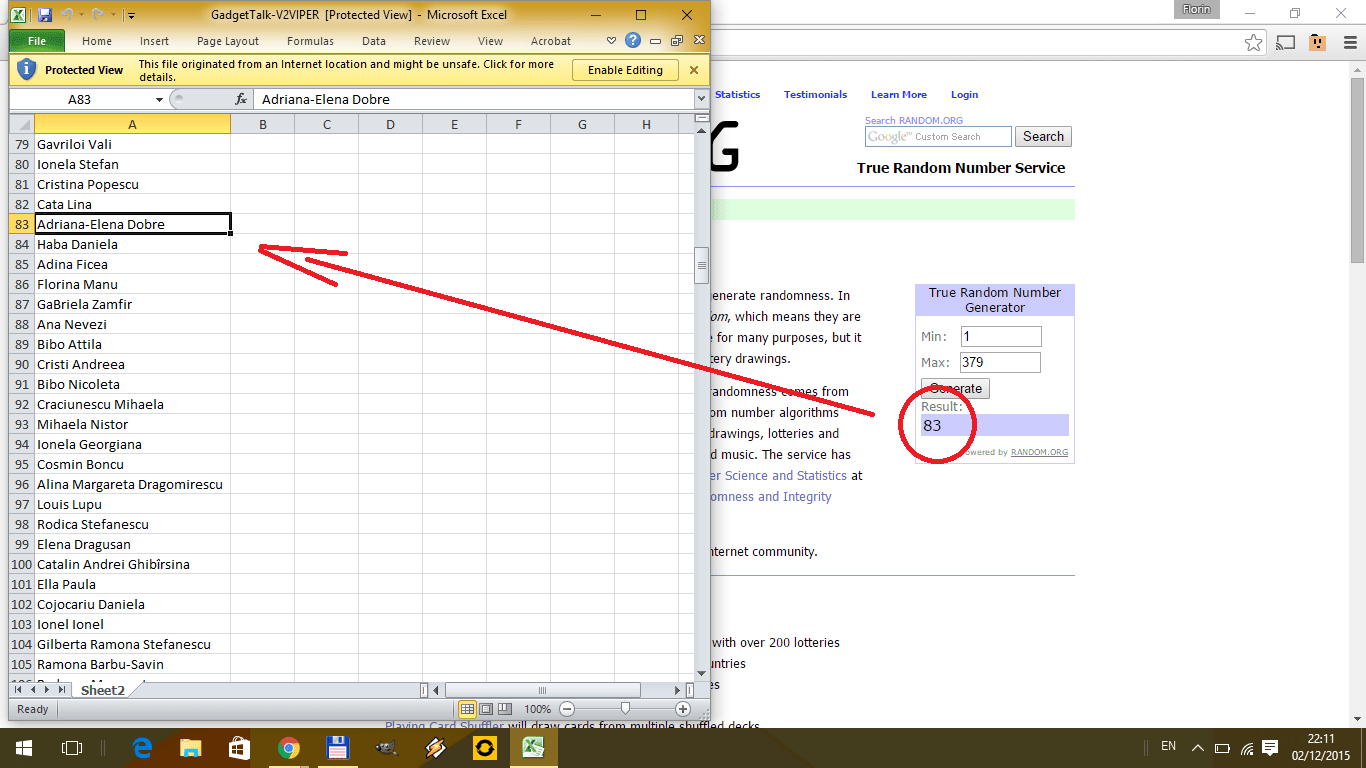
Task: Bookmark the page with Chrome's star icon
Action: pos(1253,42)
